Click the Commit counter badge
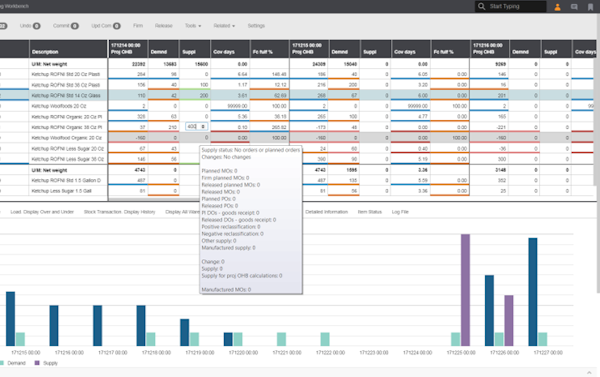The image size is (600, 377). coord(75,26)
